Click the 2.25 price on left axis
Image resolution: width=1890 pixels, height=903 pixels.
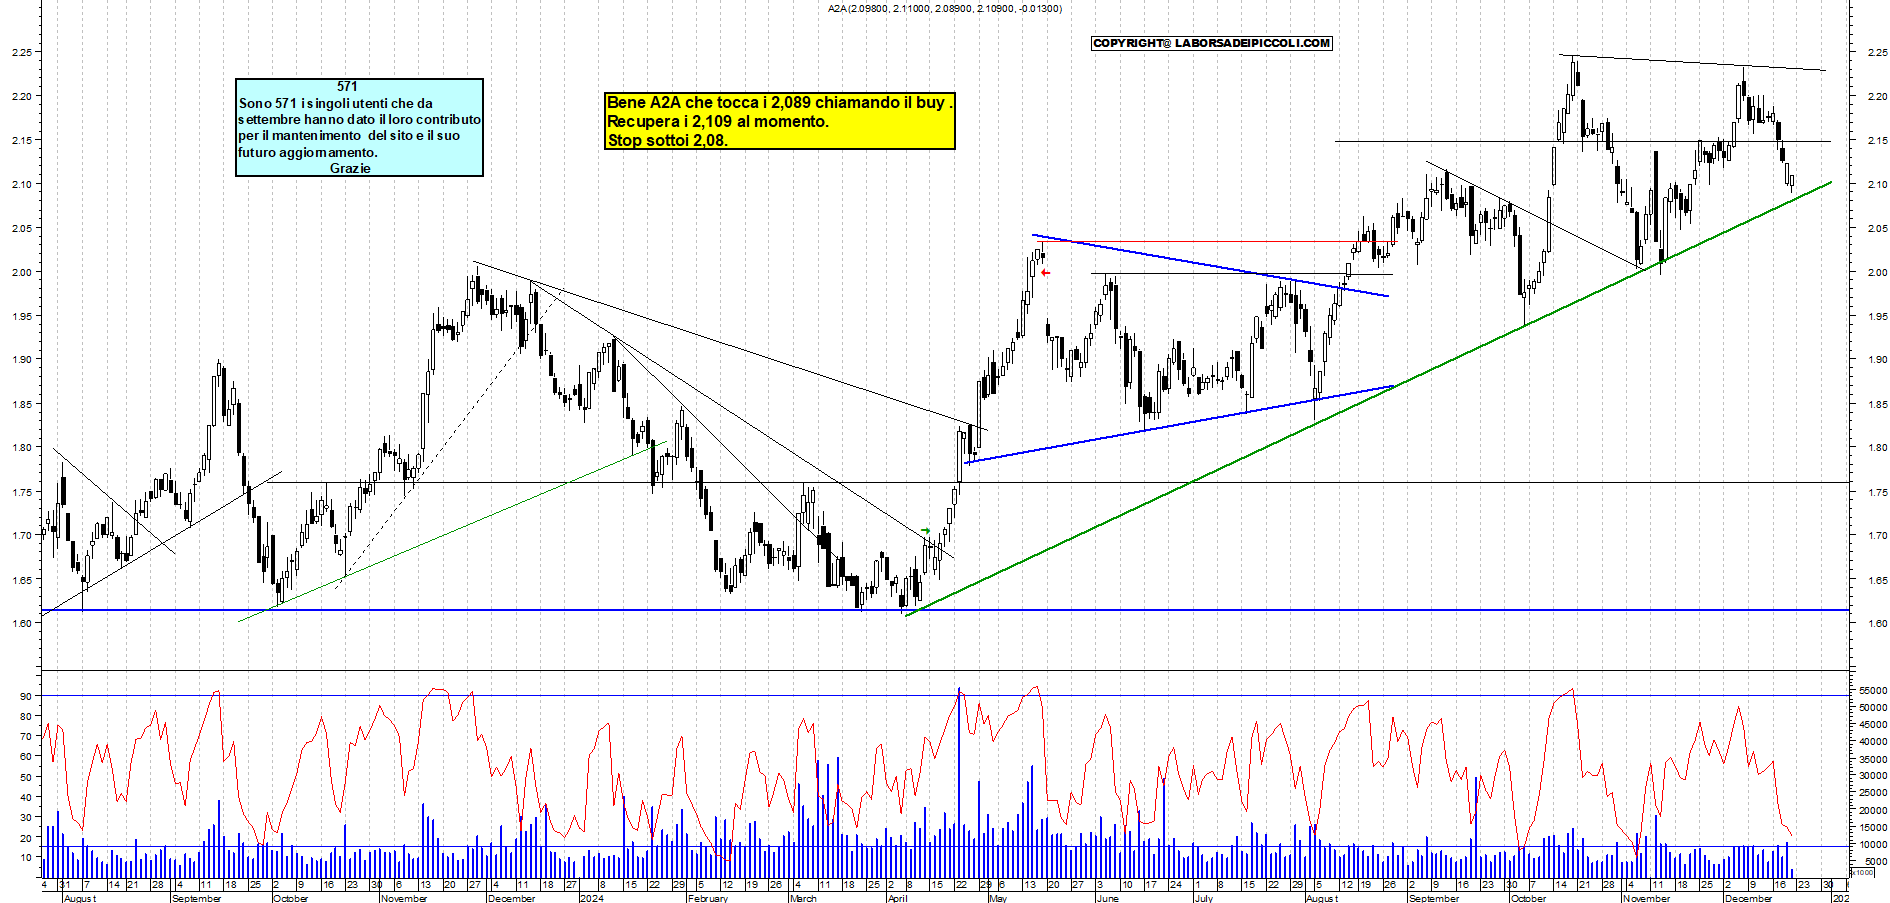pyautogui.click(x=21, y=52)
